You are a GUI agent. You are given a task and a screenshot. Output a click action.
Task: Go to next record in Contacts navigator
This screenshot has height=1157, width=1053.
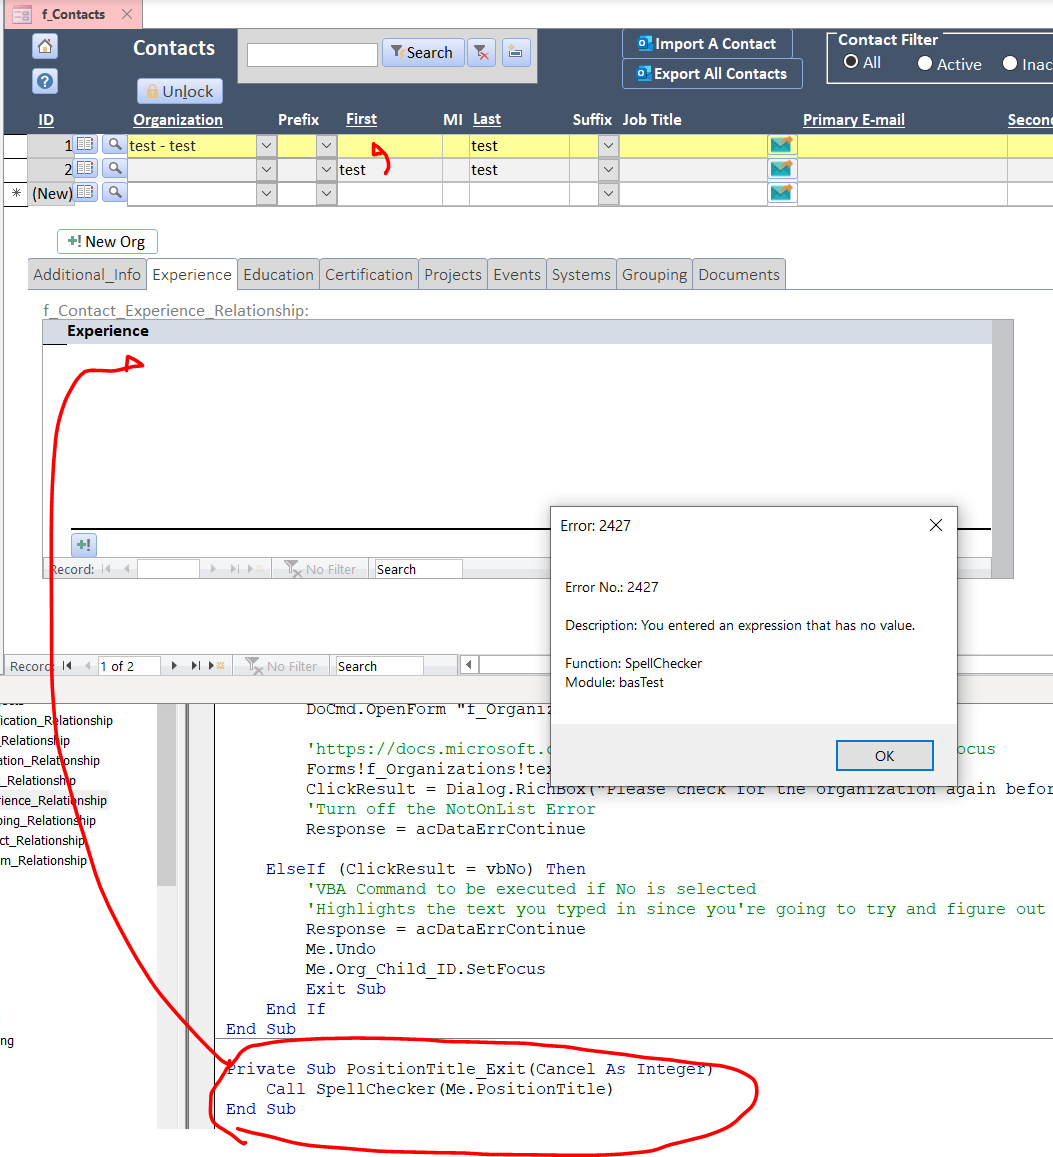174,666
